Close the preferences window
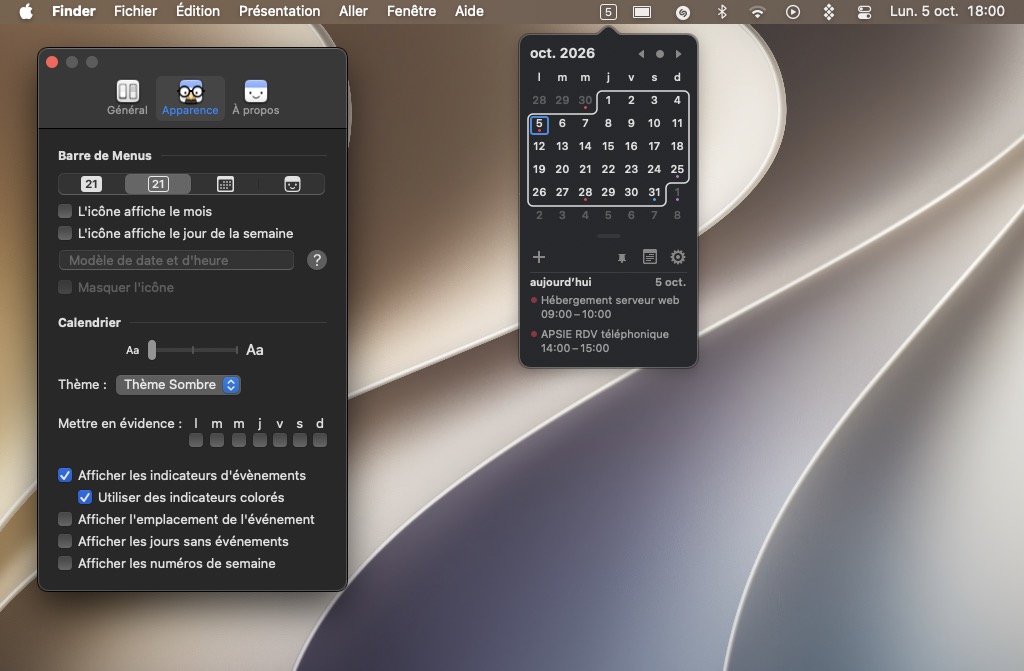The image size is (1024, 671). (52, 62)
